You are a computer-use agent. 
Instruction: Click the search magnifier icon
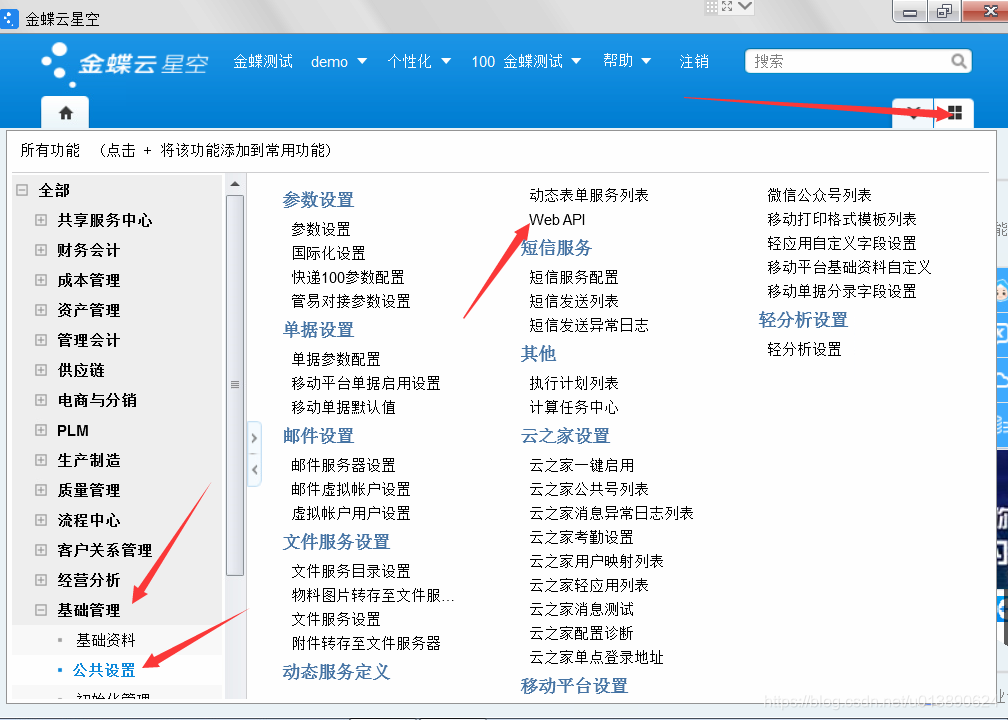(x=958, y=61)
